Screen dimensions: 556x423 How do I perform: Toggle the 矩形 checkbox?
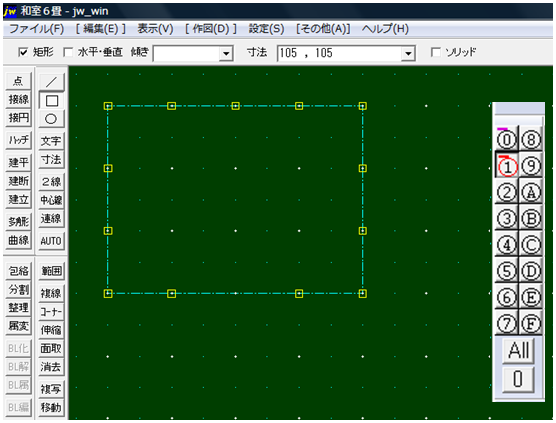[x=23, y=52]
